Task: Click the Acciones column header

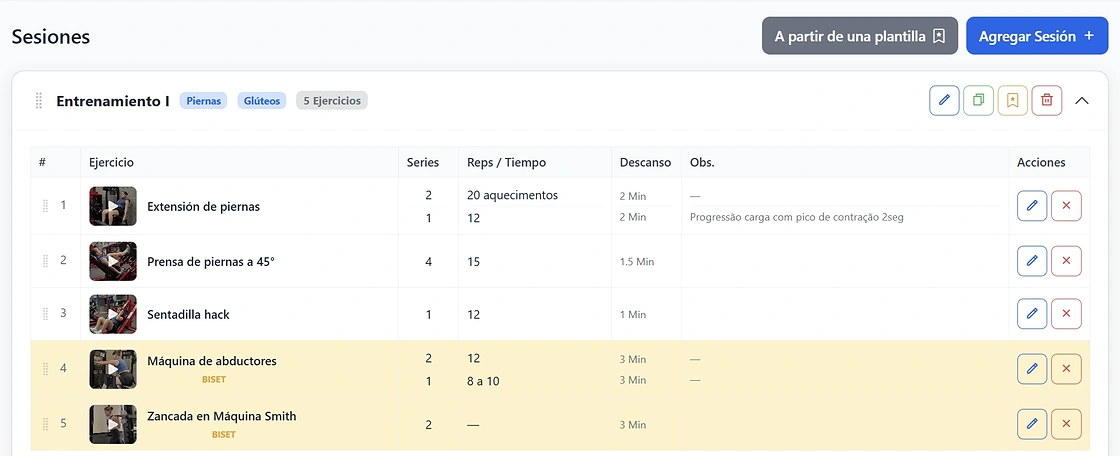Action: pos(1041,162)
